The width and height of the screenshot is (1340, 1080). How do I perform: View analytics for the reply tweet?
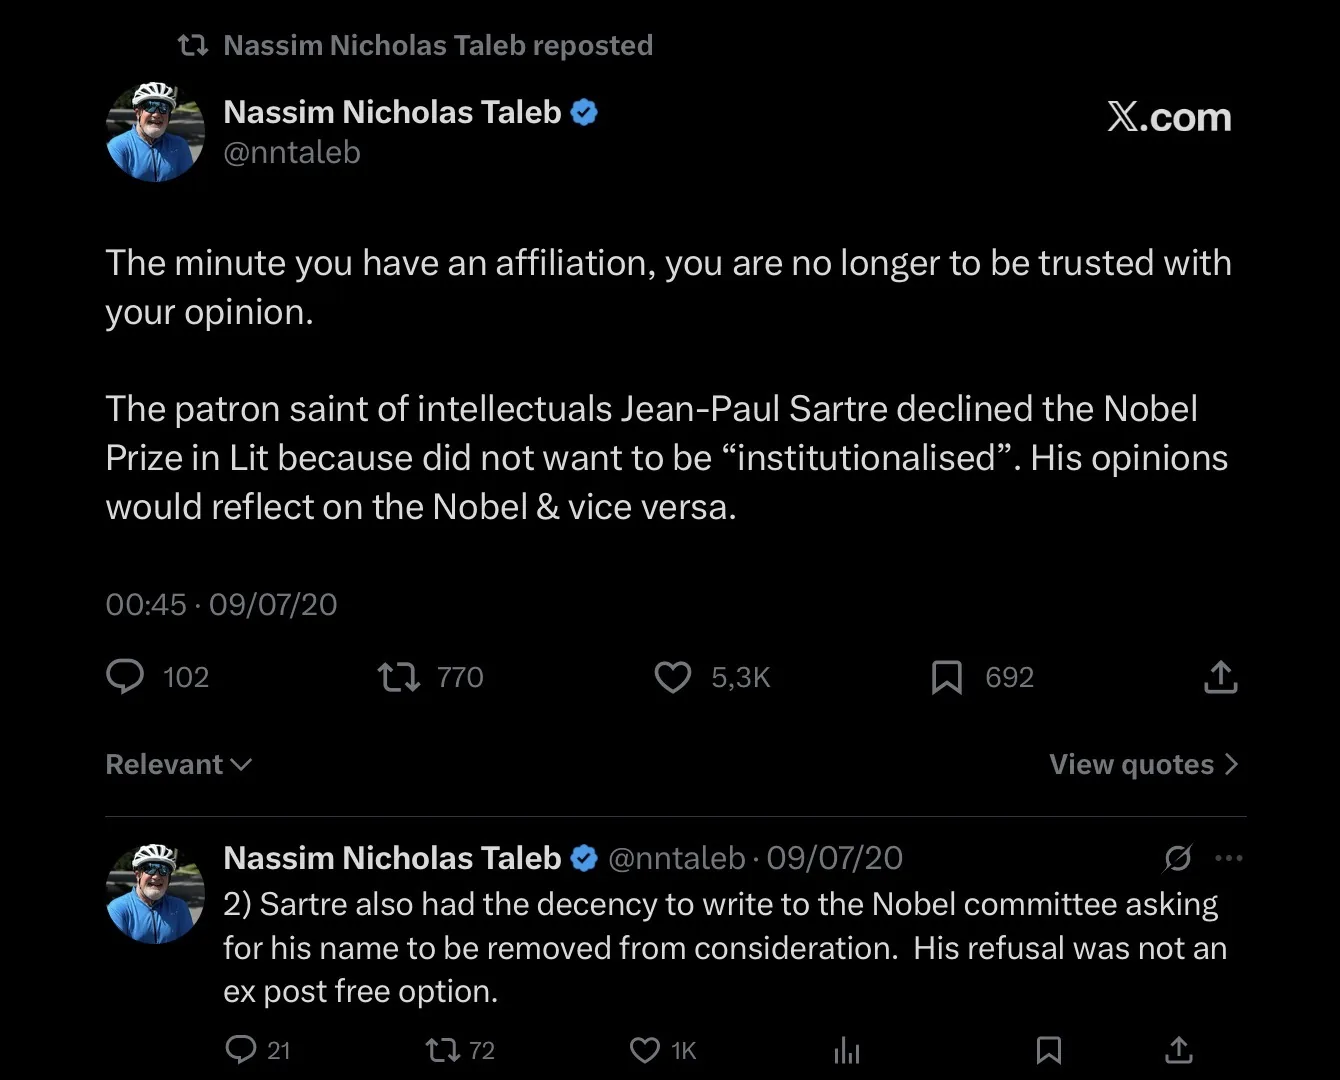point(846,1050)
